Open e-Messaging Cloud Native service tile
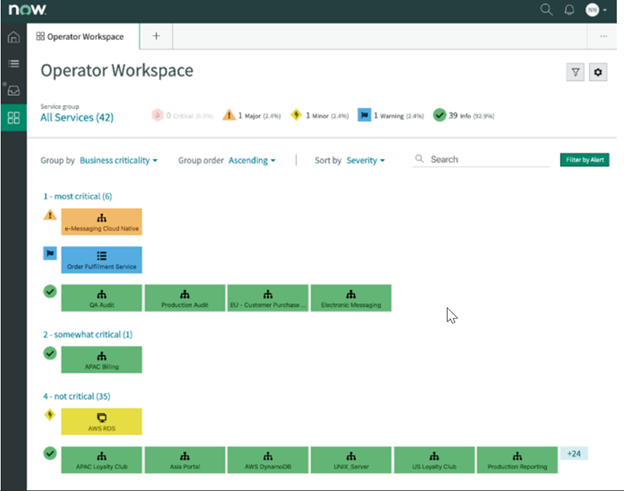624x491 pixels. coord(101,222)
